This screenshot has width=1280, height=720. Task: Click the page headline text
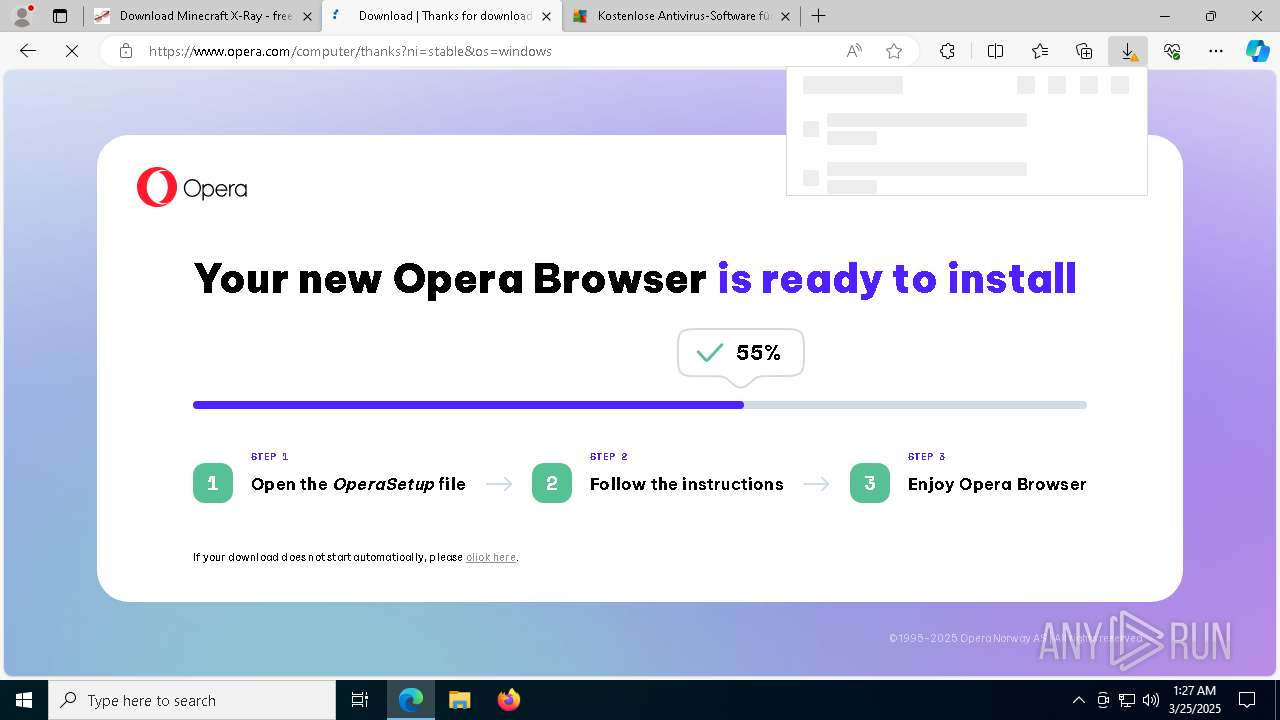pos(635,278)
